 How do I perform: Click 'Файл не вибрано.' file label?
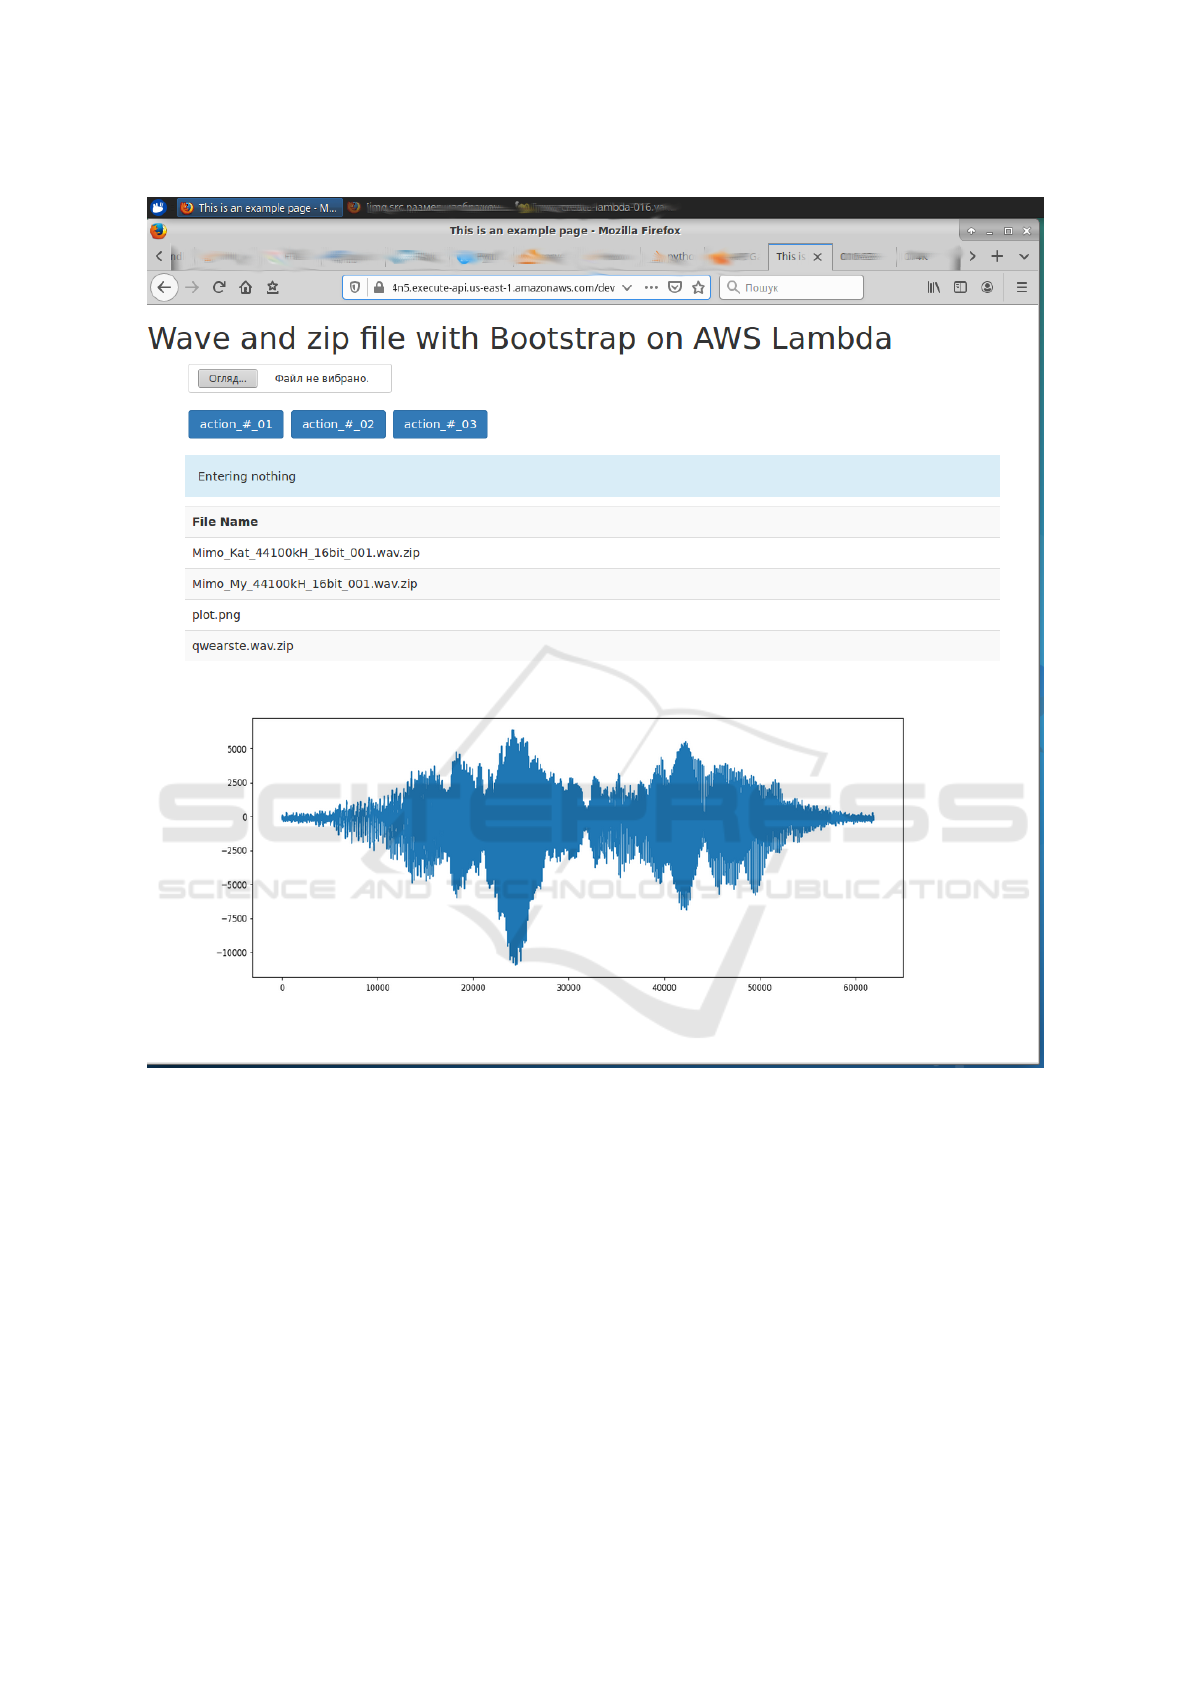coord(322,379)
